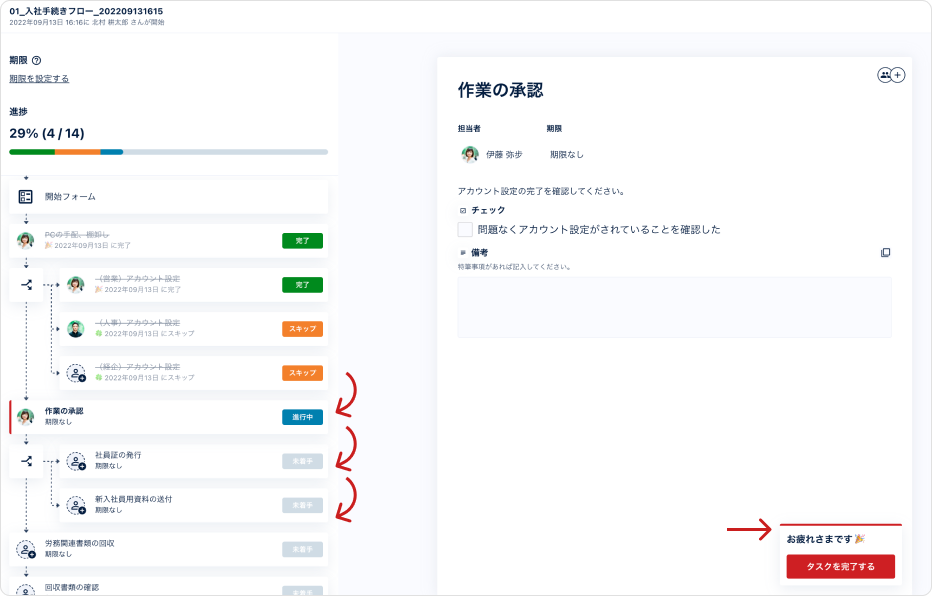
Task: Click the help icon next to 期限
Action: 36,60
